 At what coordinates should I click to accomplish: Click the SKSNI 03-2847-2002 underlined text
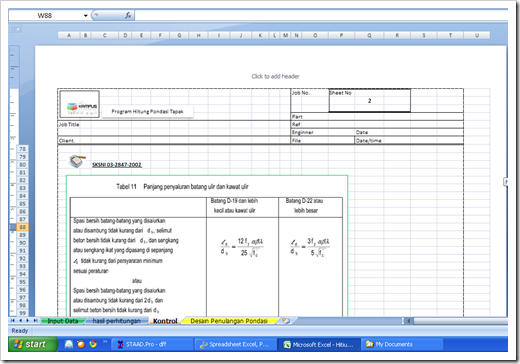pyautogui.click(x=117, y=165)
